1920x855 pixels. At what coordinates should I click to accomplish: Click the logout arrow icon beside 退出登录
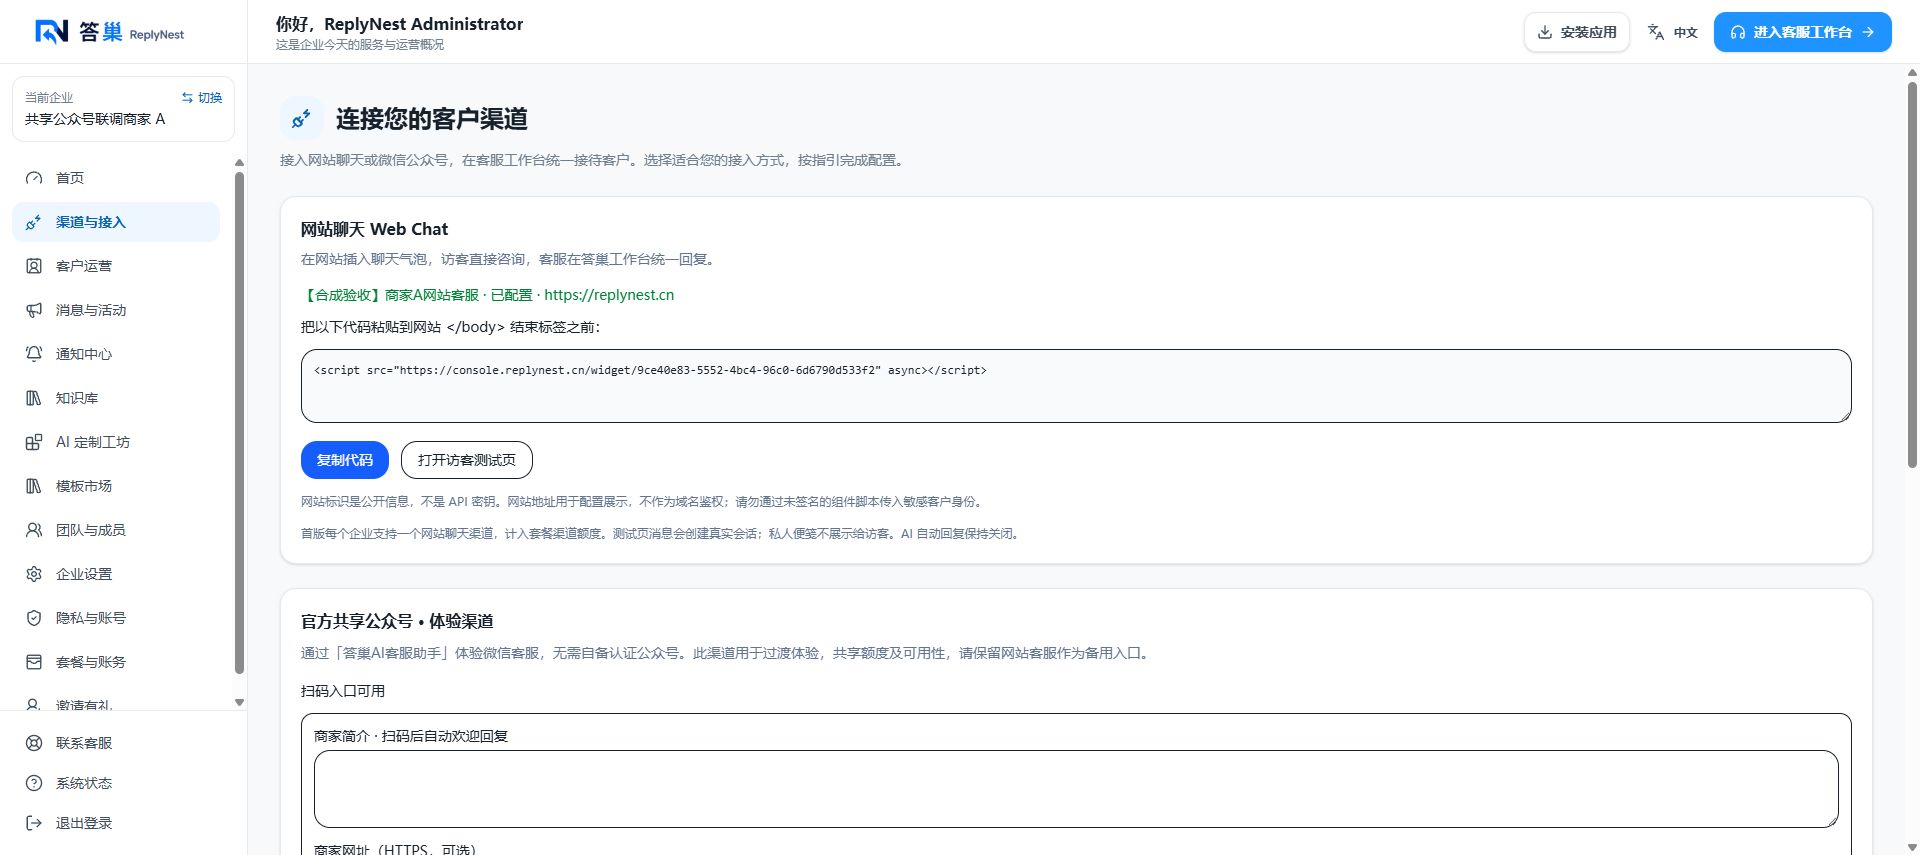[34, 823]
